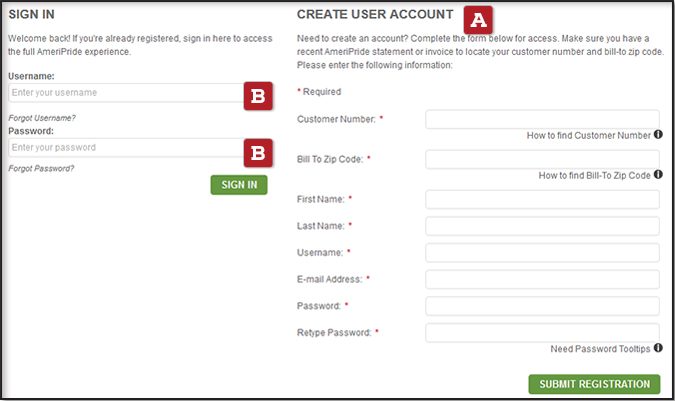Click the B badge beside Username field
Image resolution: width=675 pixels, height=401 pixels.
[258, 95]
